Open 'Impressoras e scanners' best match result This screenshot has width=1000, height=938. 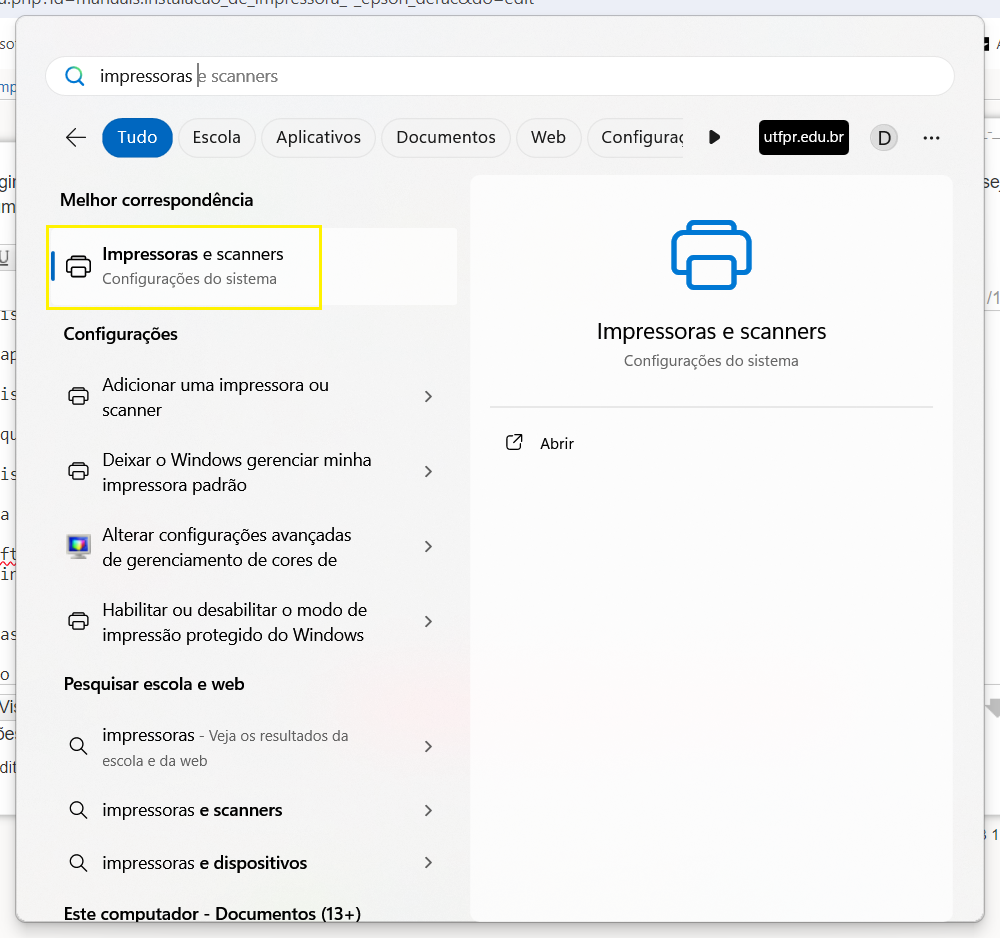pyautogui.click(x=192, y=266)
